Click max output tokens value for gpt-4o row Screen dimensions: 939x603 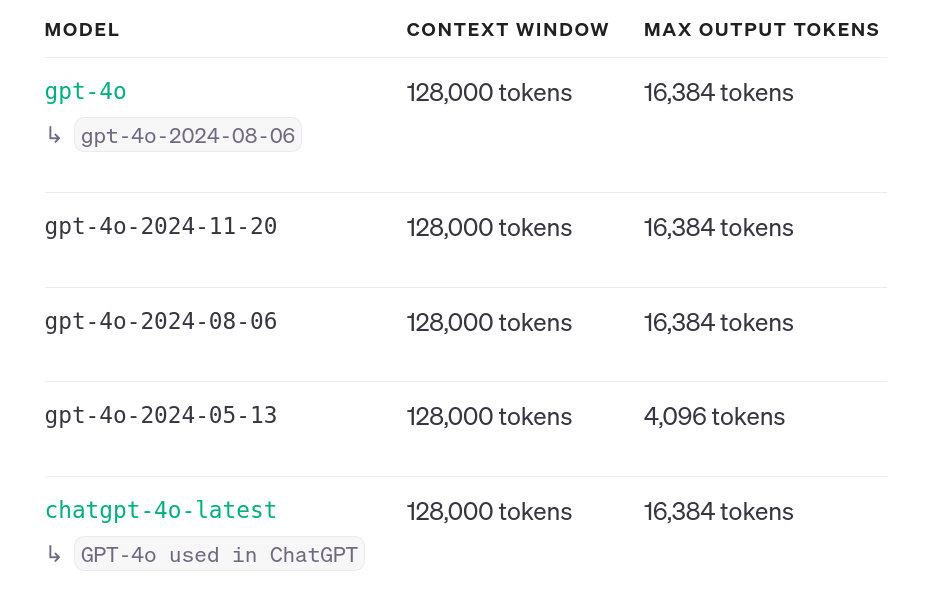[x=718, y=93]
